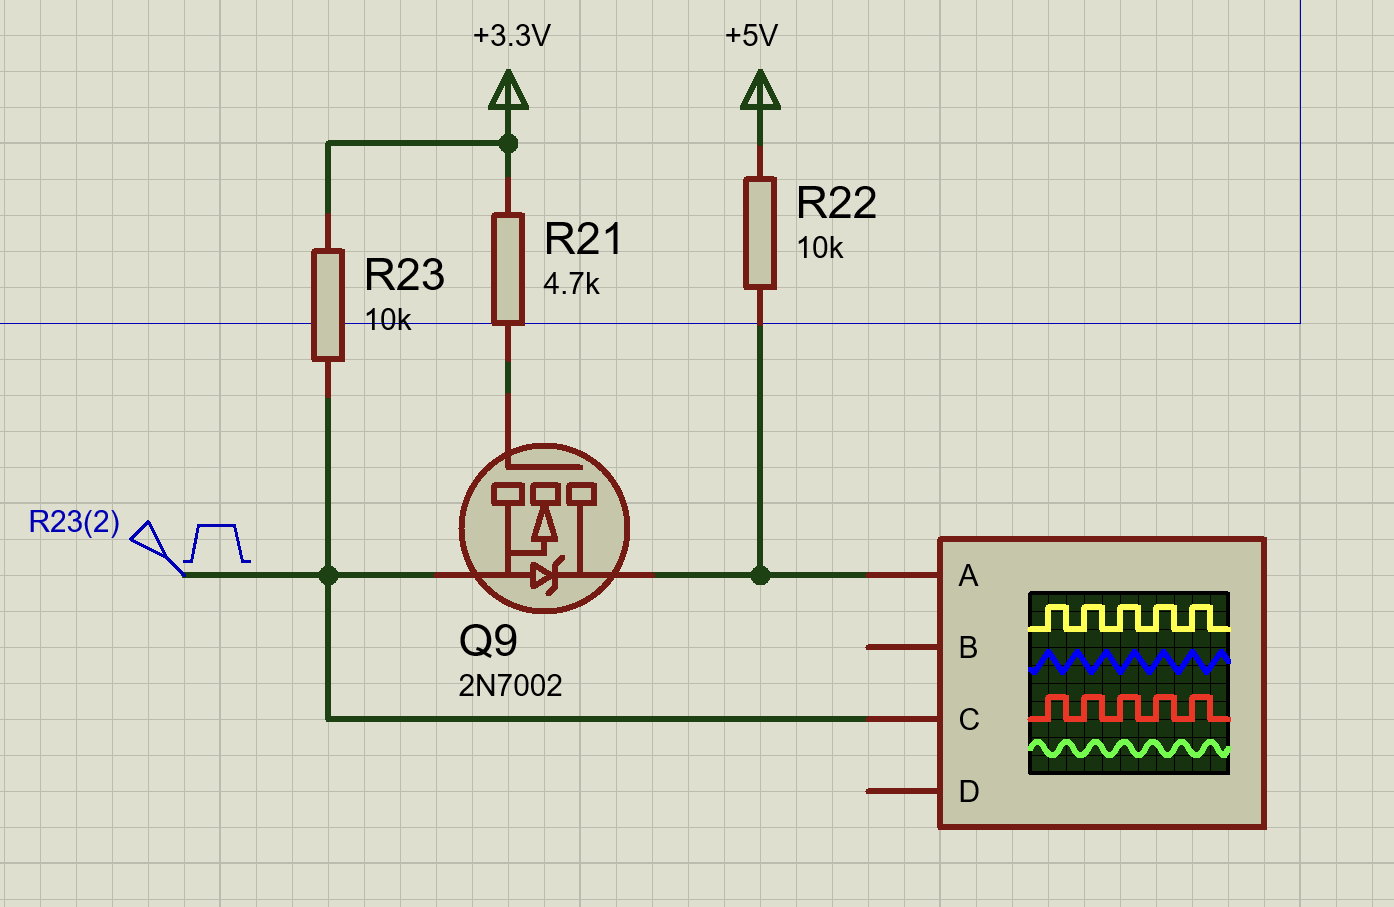Click the 4.7k value text

point(571,284)
